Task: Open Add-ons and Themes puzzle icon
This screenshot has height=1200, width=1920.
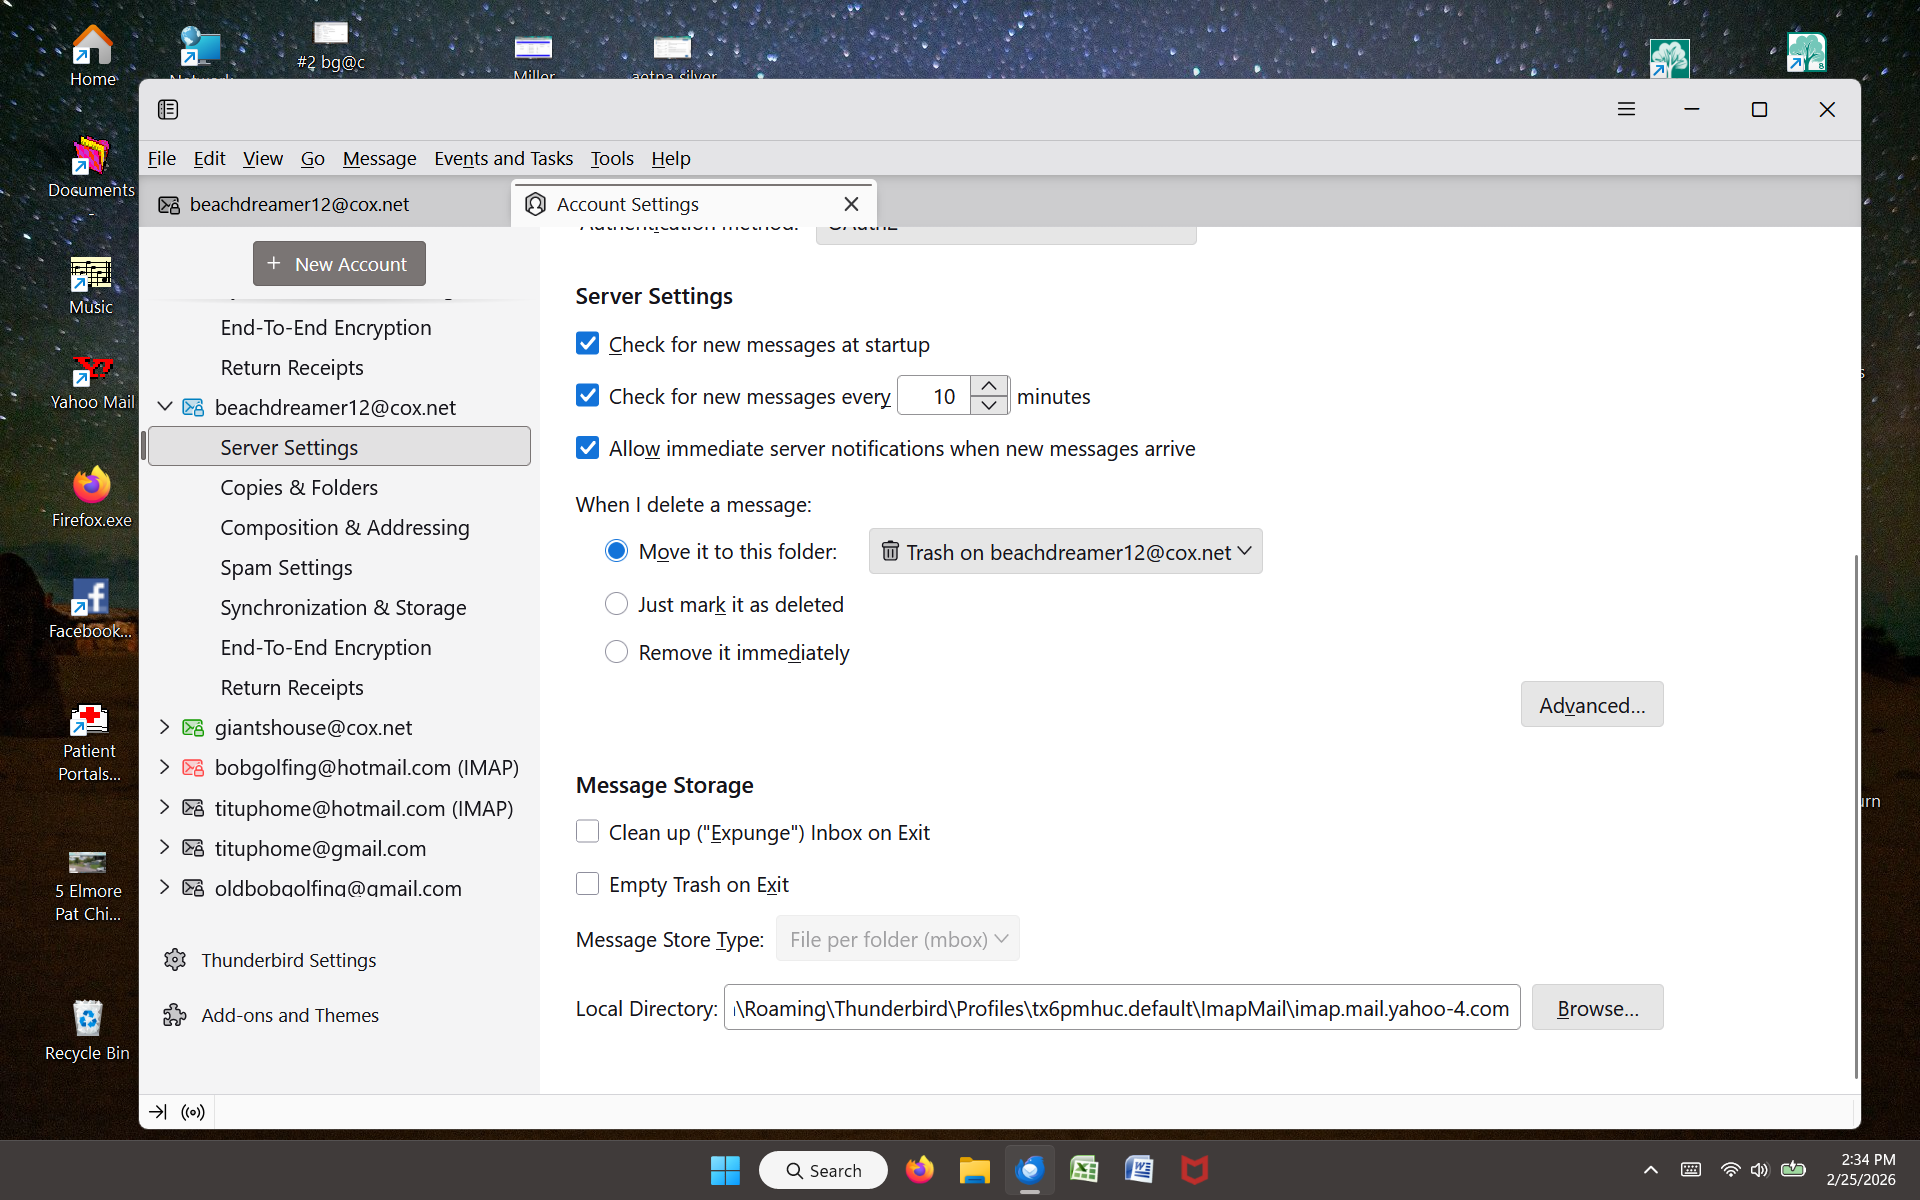Action: coord(175,1015)
